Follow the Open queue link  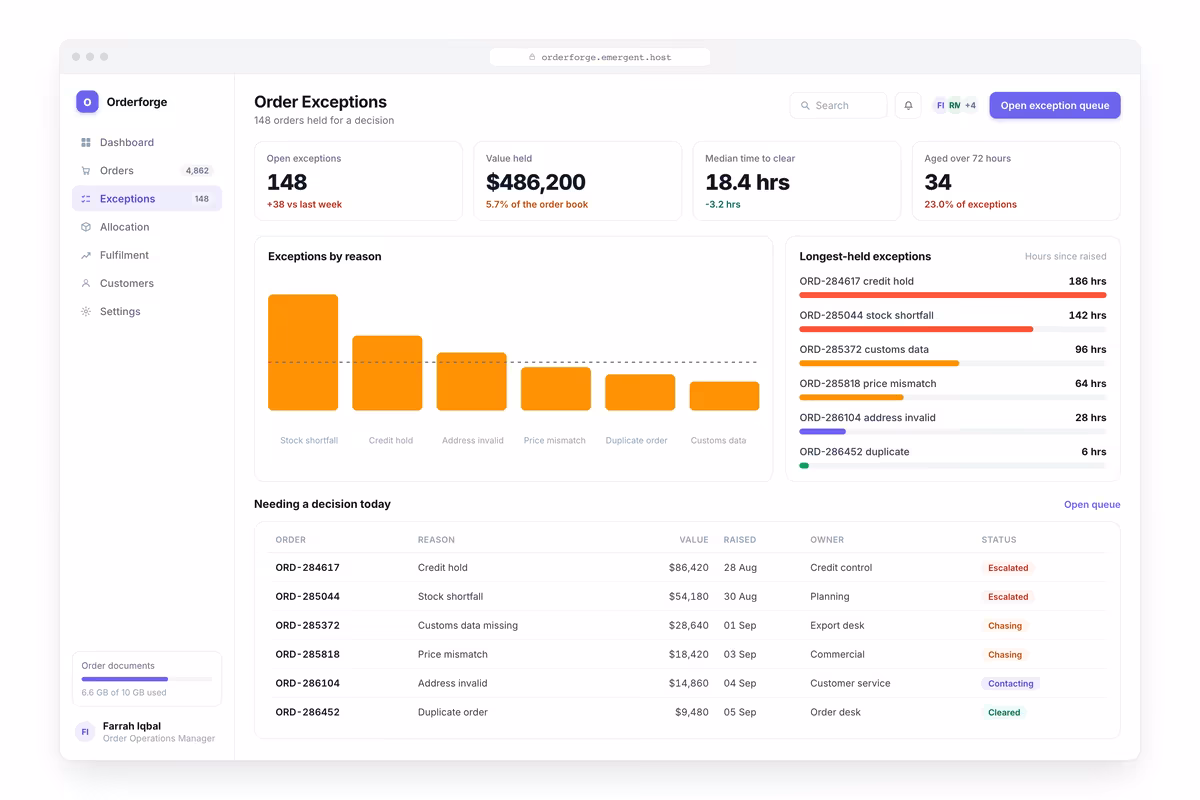[1092, 505]
